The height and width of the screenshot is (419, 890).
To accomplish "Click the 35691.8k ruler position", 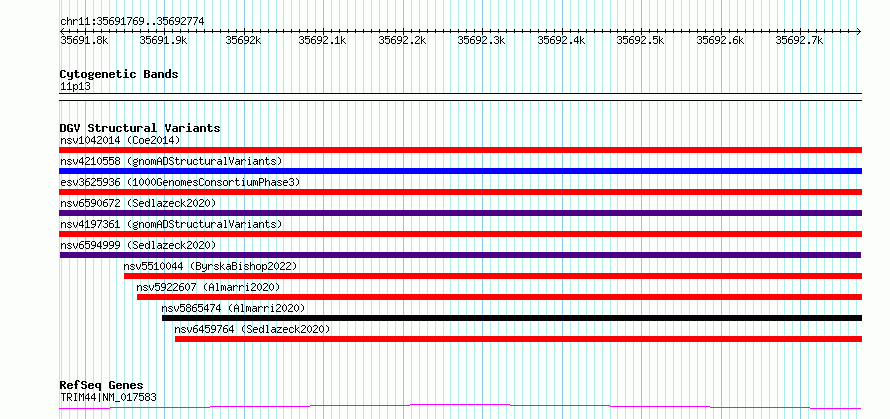I will click(84, 40).
